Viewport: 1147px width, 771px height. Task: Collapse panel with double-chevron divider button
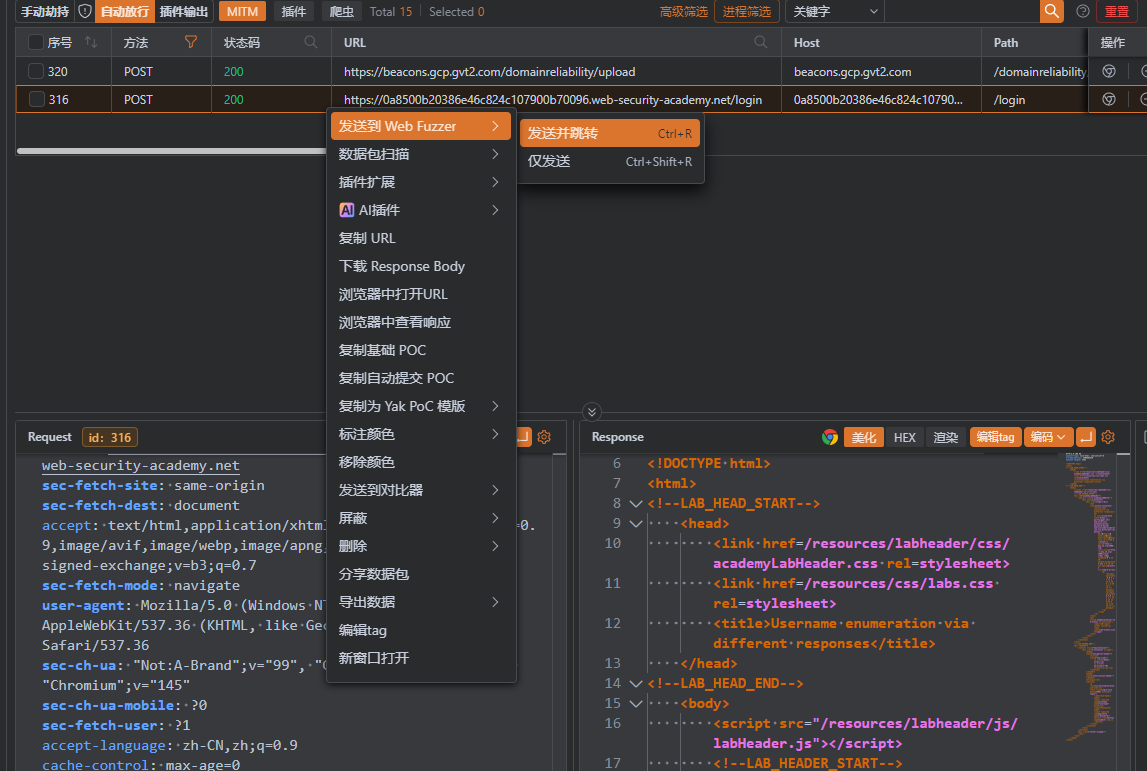tap(591, 412)
